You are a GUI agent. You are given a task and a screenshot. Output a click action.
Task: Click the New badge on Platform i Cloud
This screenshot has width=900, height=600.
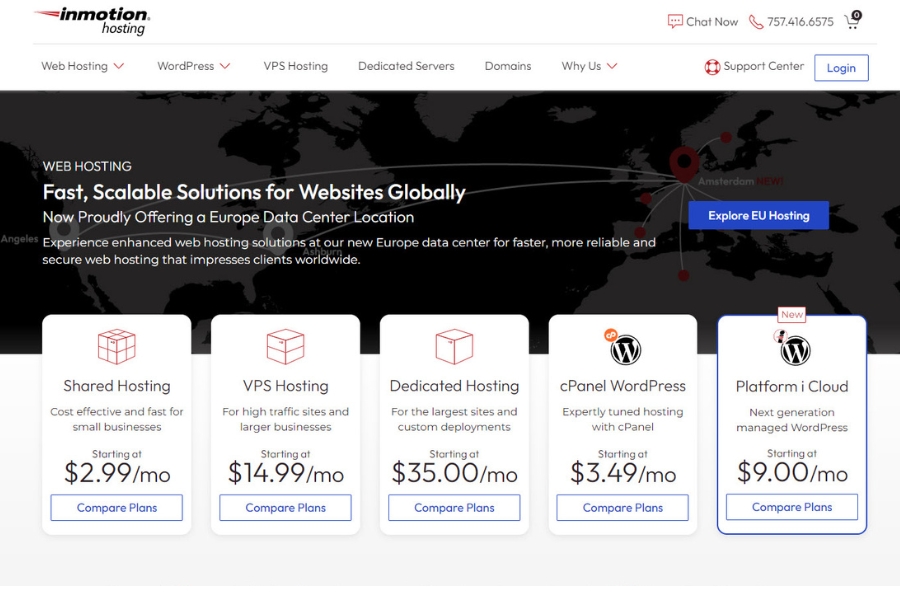pos(792,315)
